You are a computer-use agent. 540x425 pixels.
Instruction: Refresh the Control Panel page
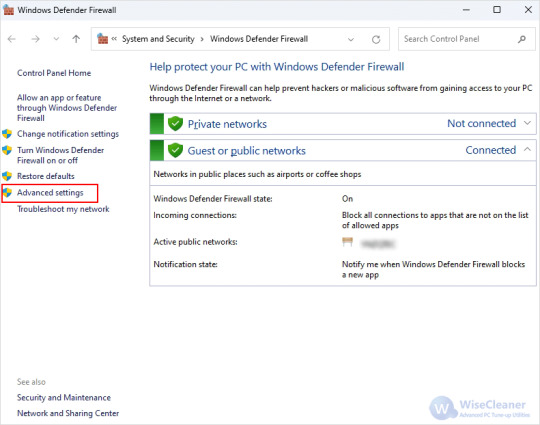[376, 39]
